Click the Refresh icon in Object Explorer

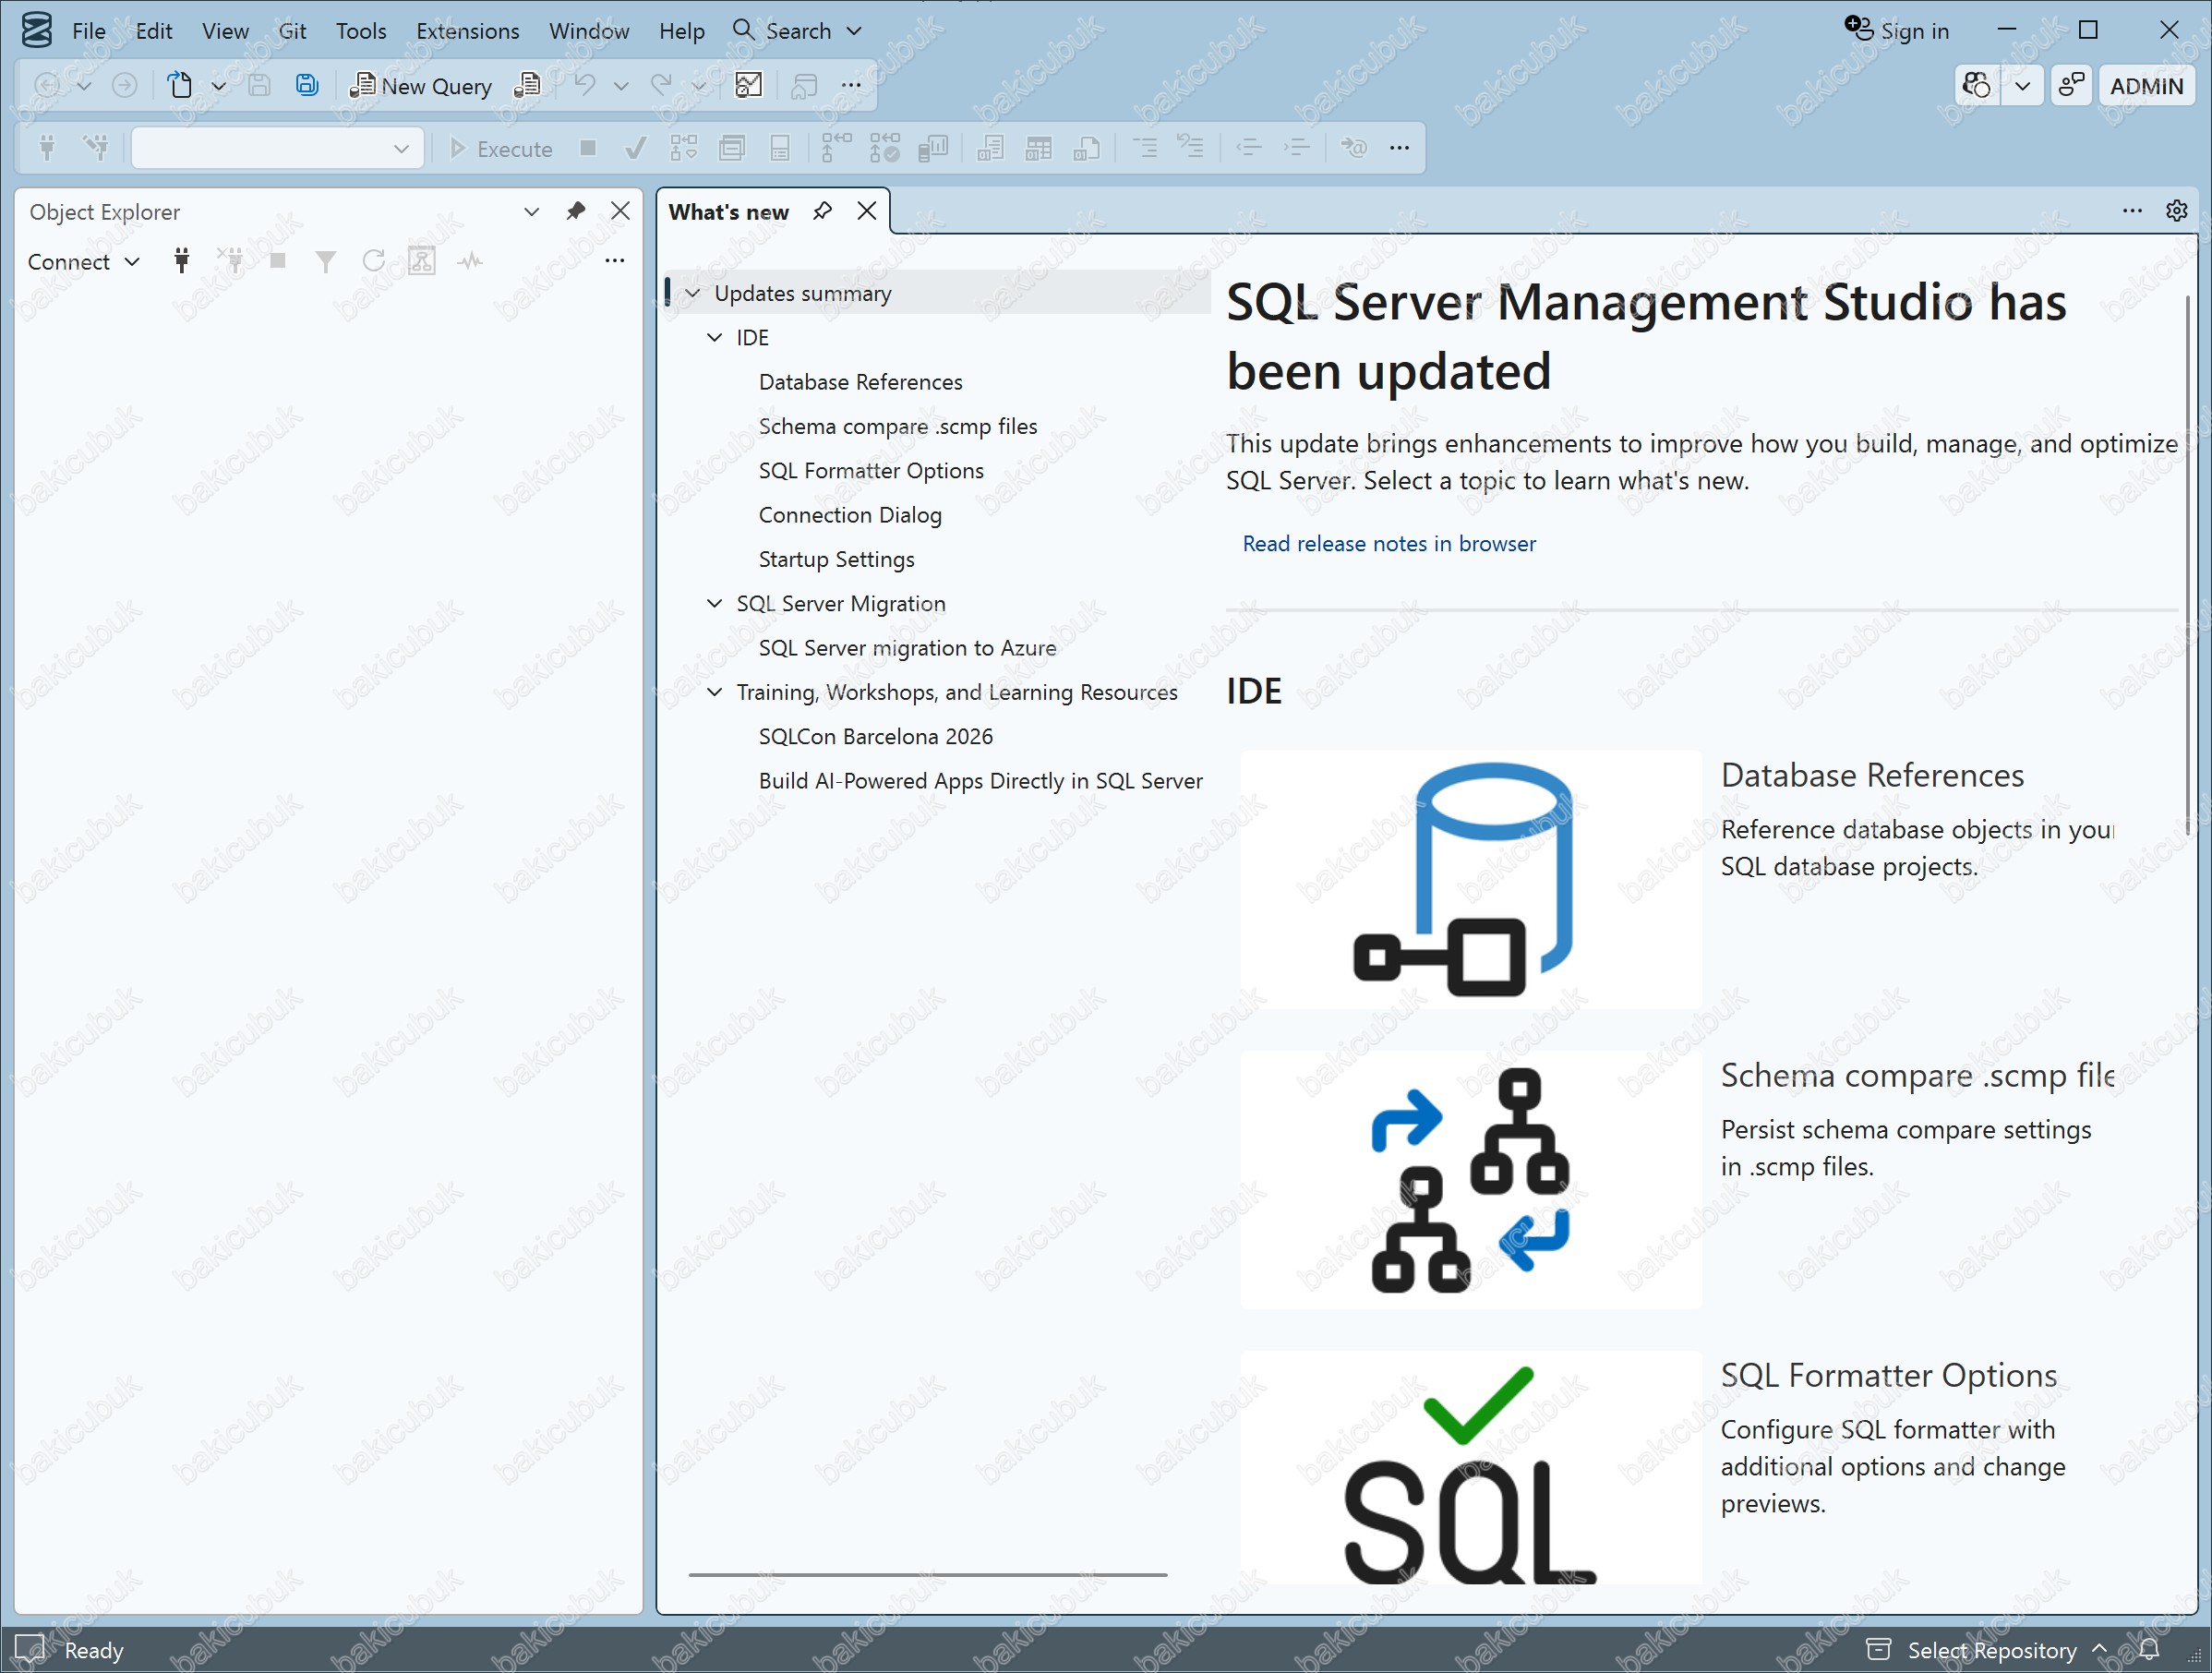[374, 262]
